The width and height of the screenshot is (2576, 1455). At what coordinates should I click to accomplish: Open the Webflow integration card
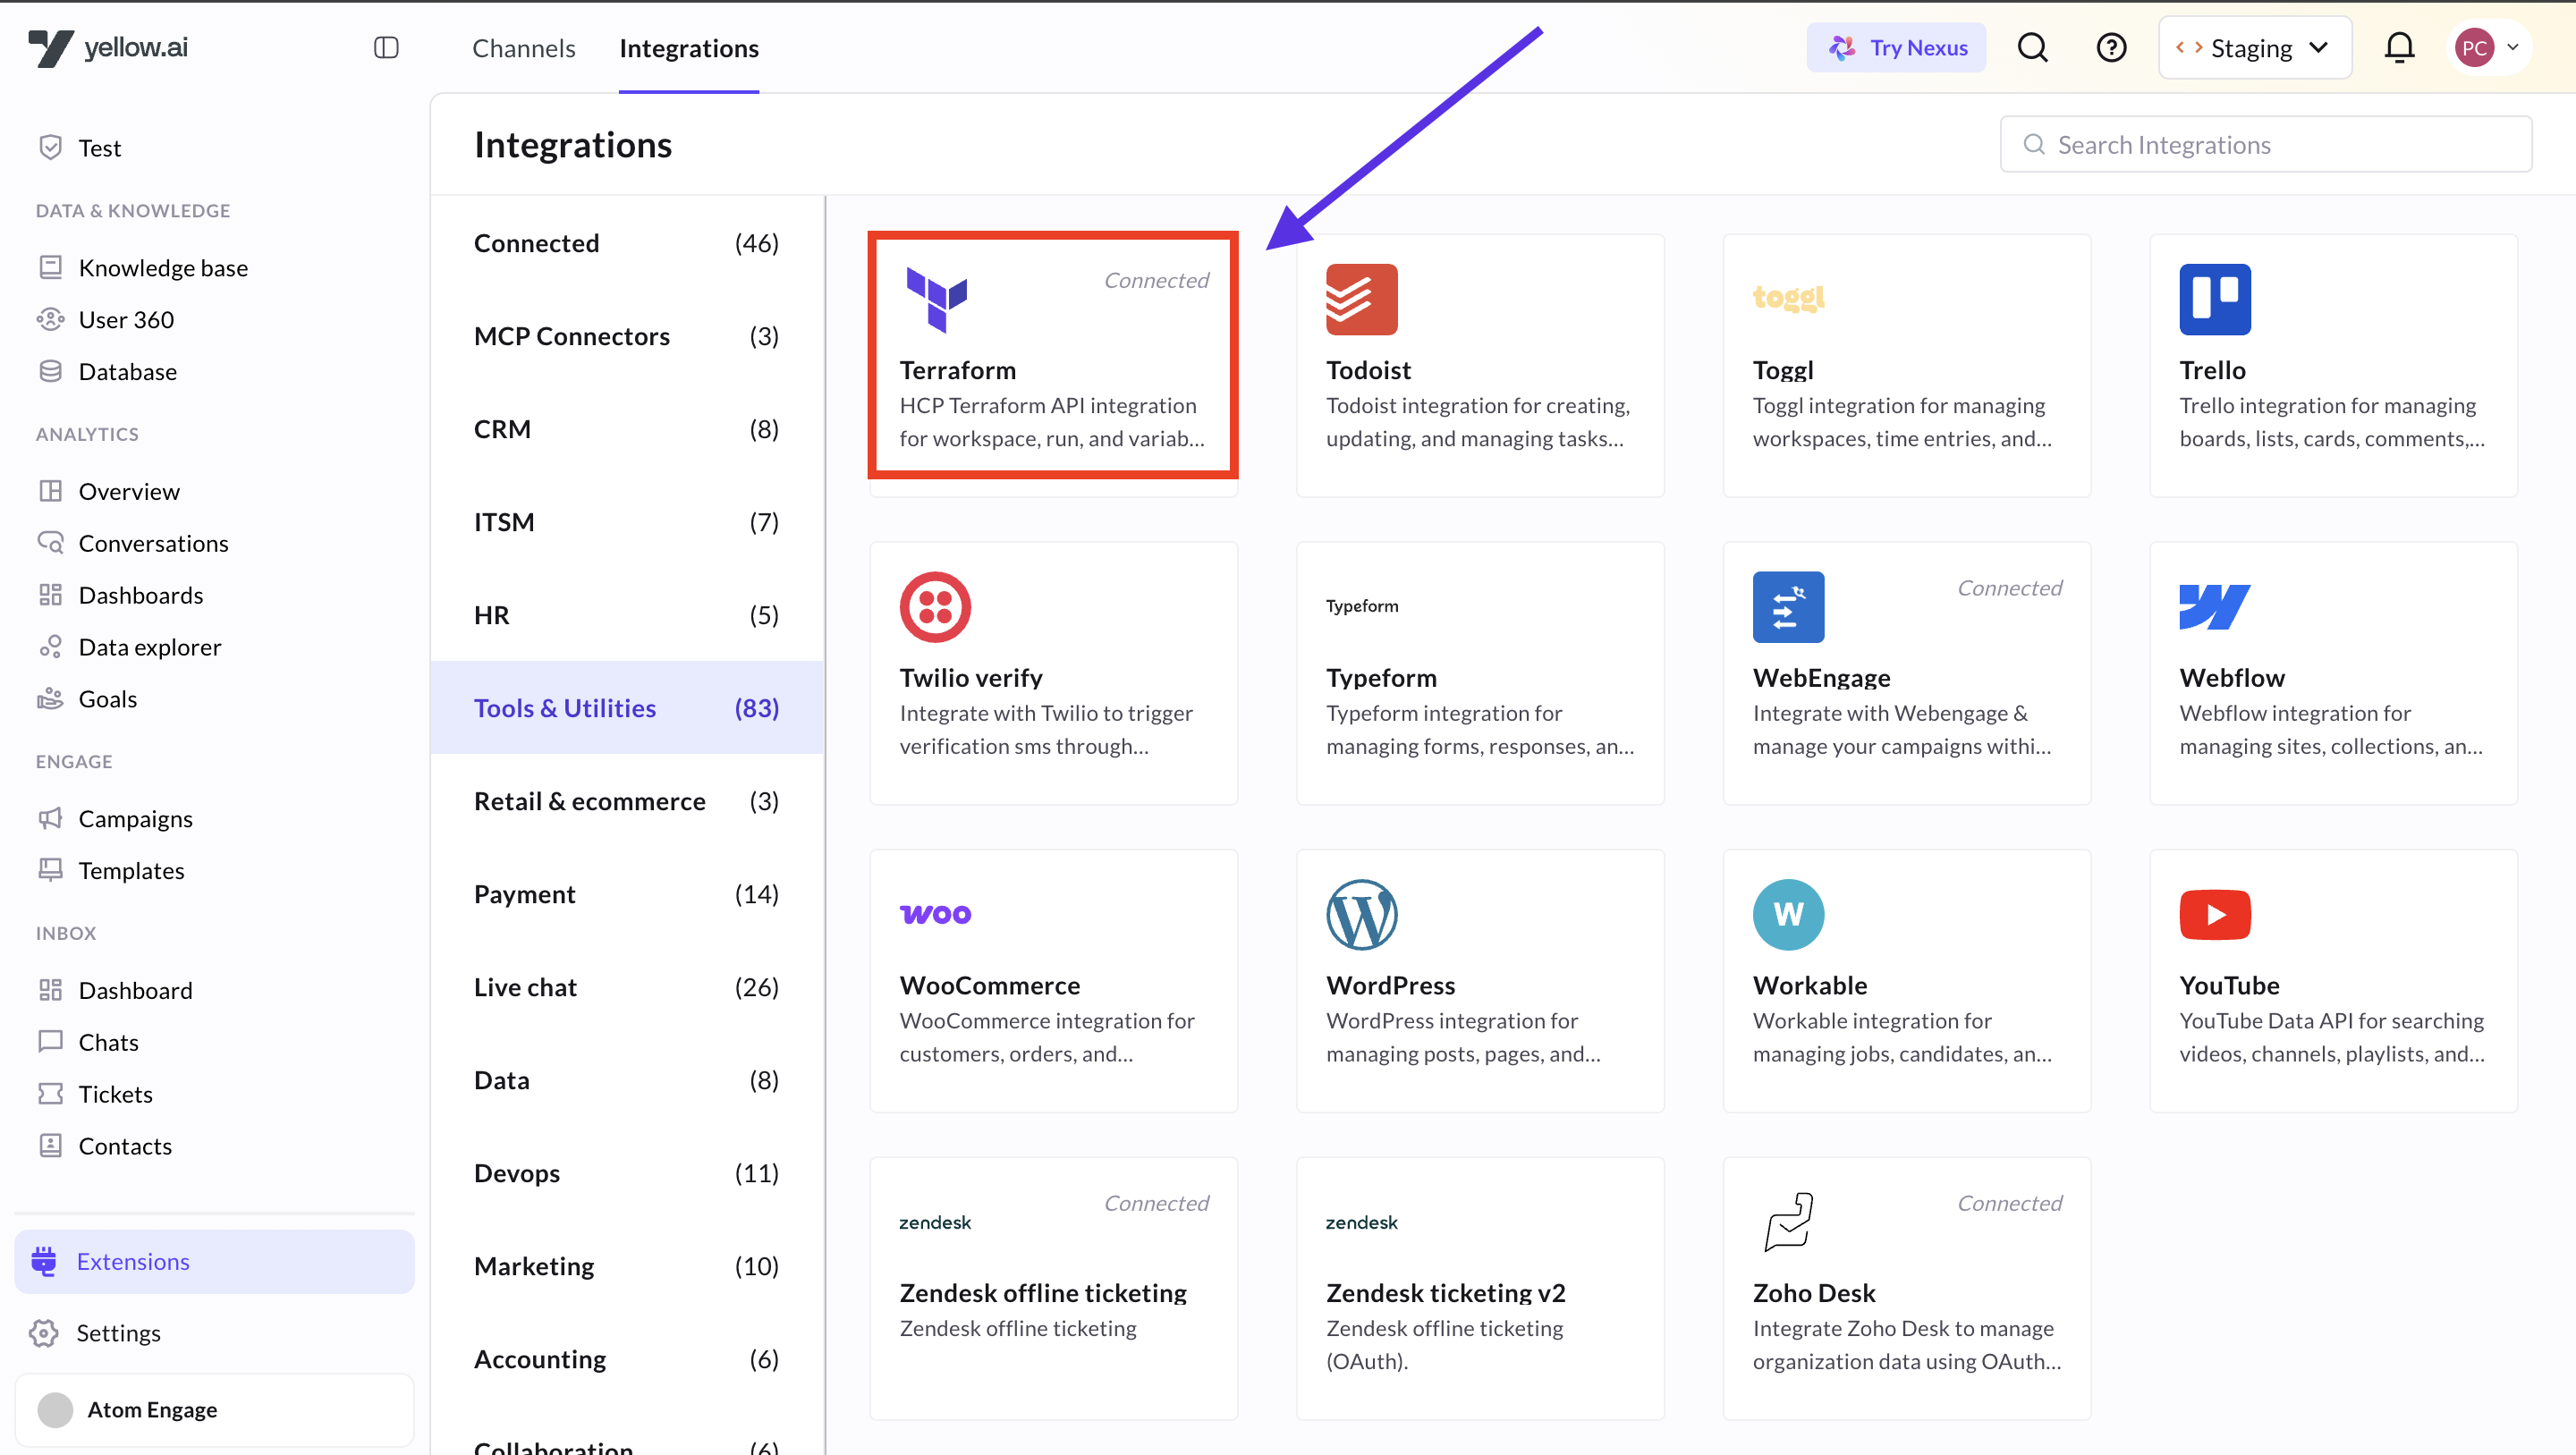2334,673
